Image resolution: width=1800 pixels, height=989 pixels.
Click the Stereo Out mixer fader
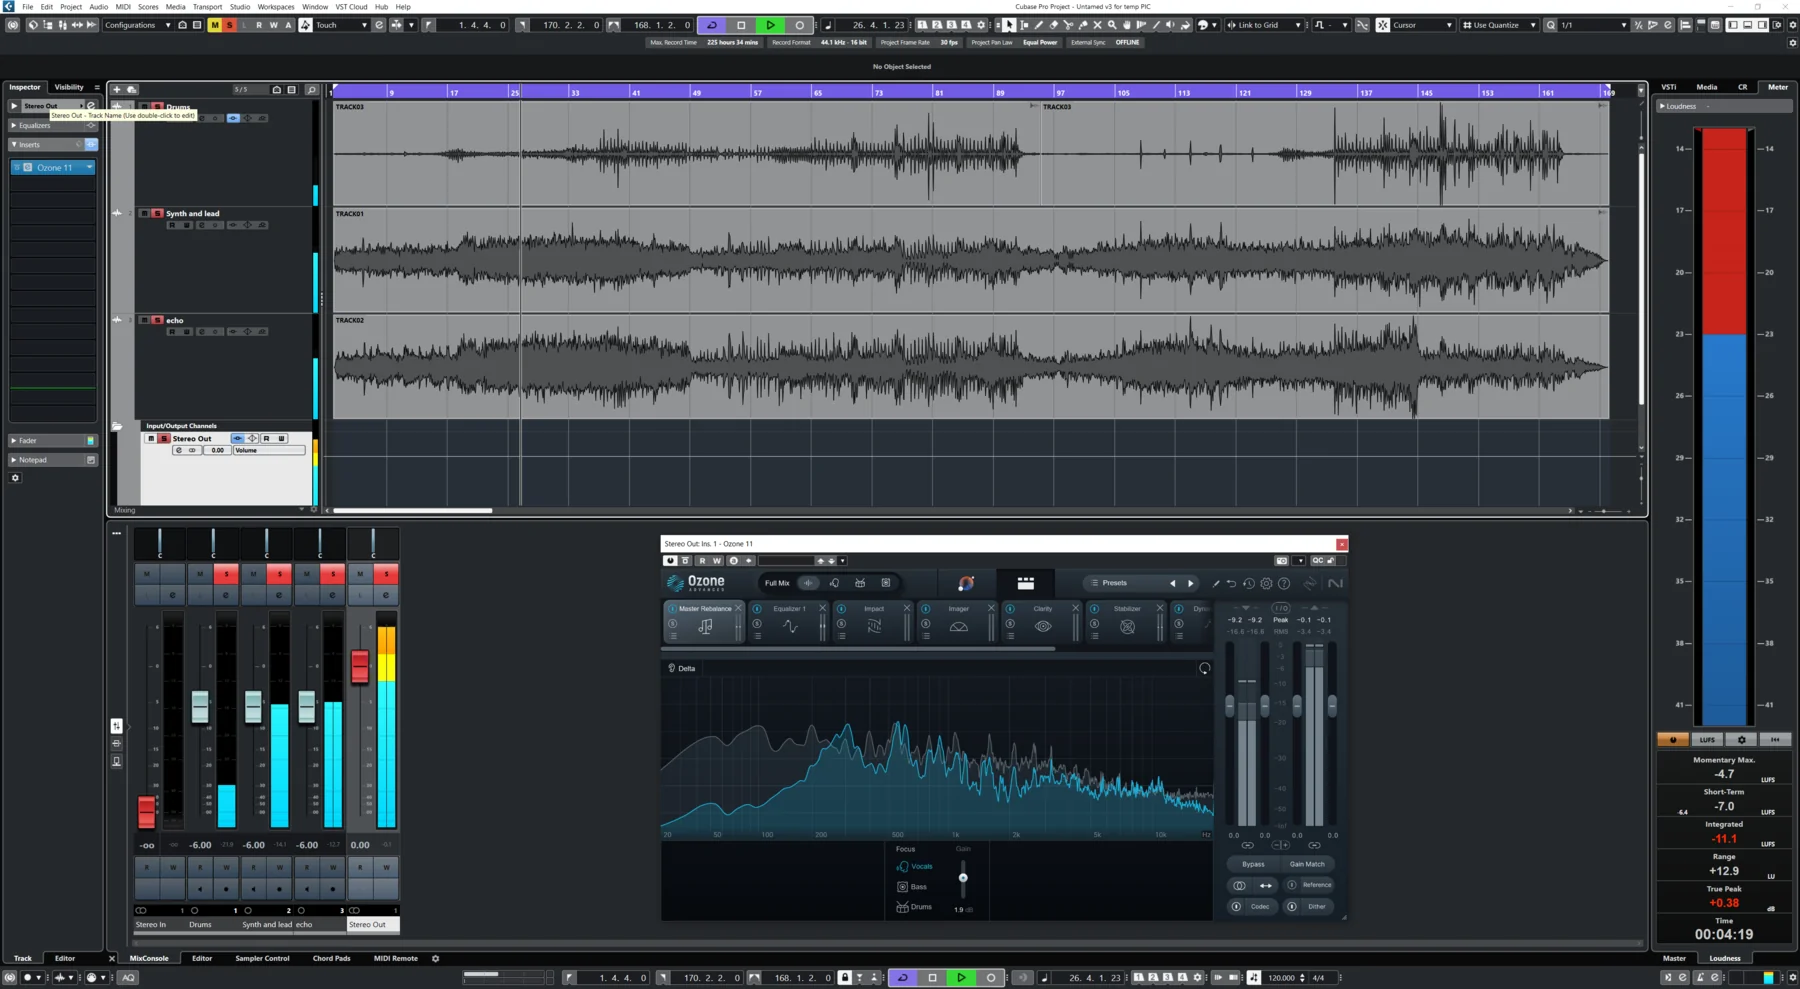pyautogui.click(x=360, y=667)
